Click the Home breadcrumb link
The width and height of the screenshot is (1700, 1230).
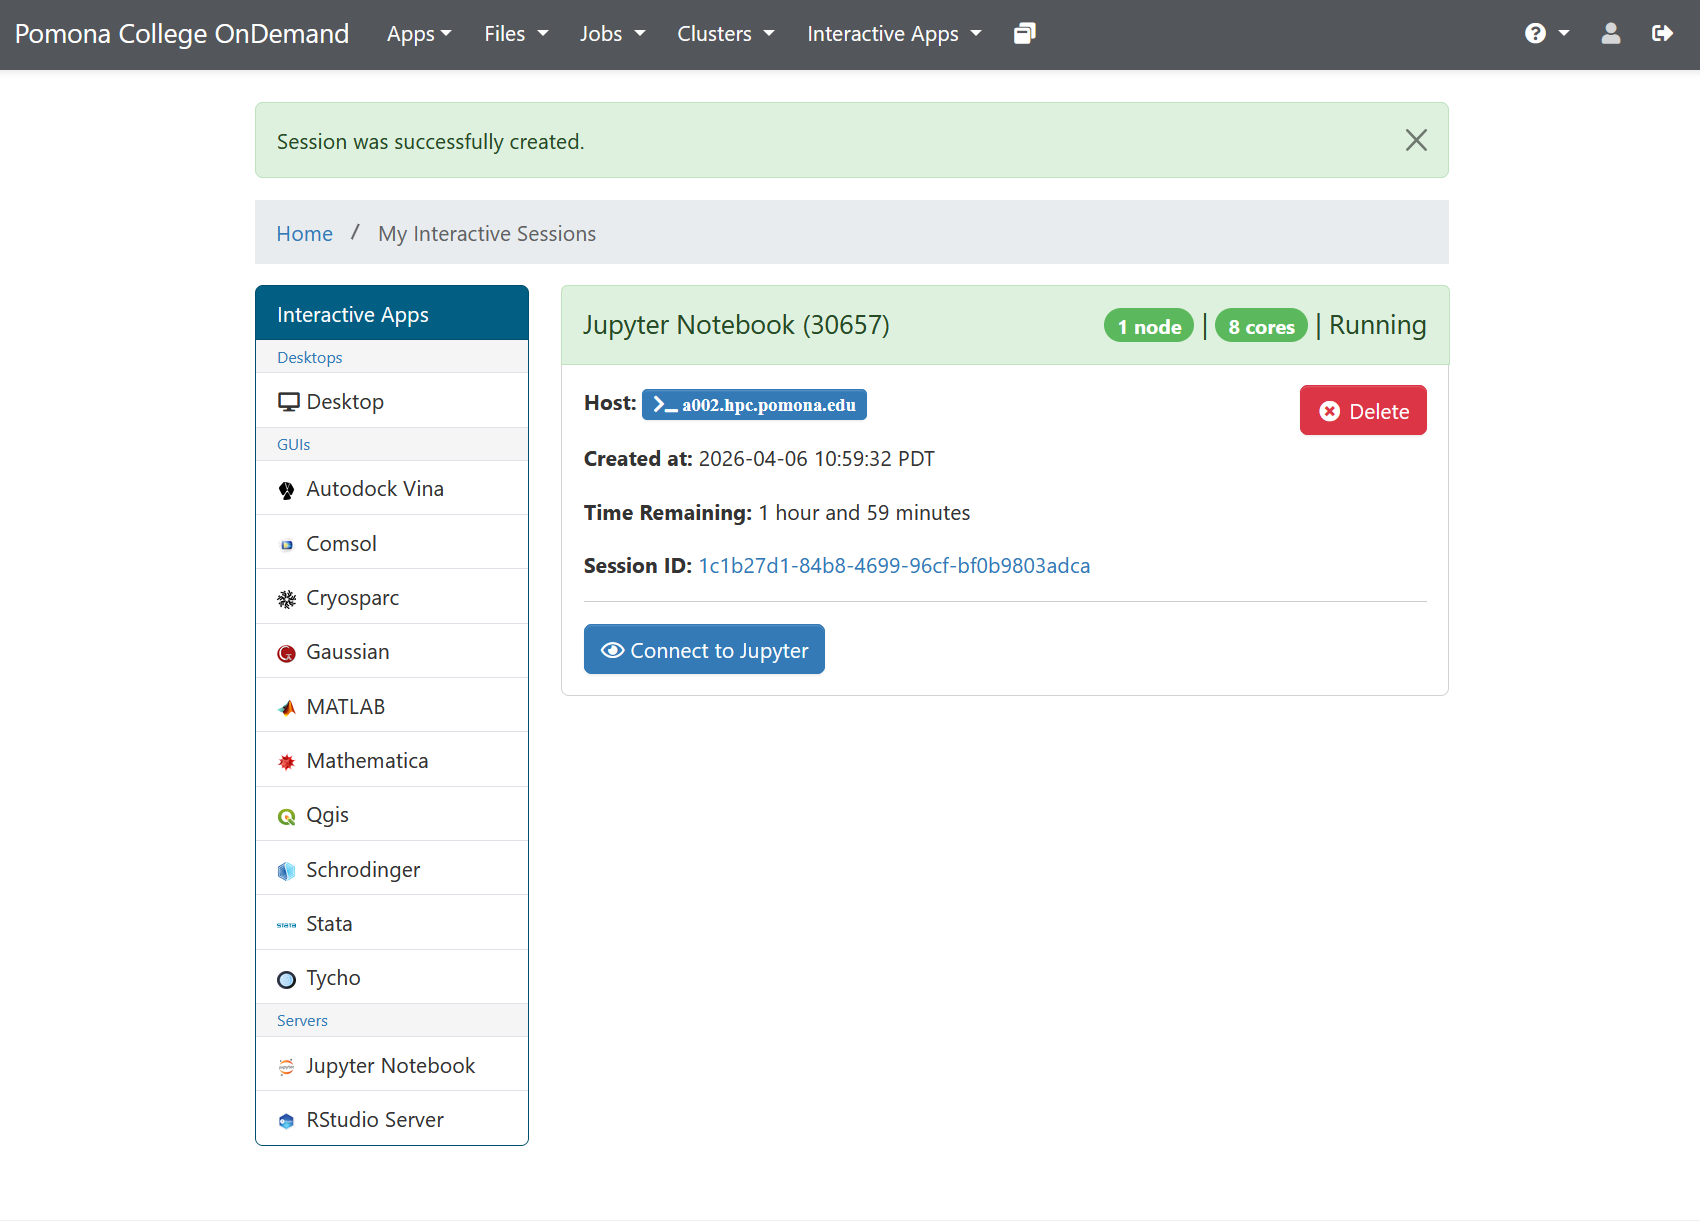[x=304, y=233]
